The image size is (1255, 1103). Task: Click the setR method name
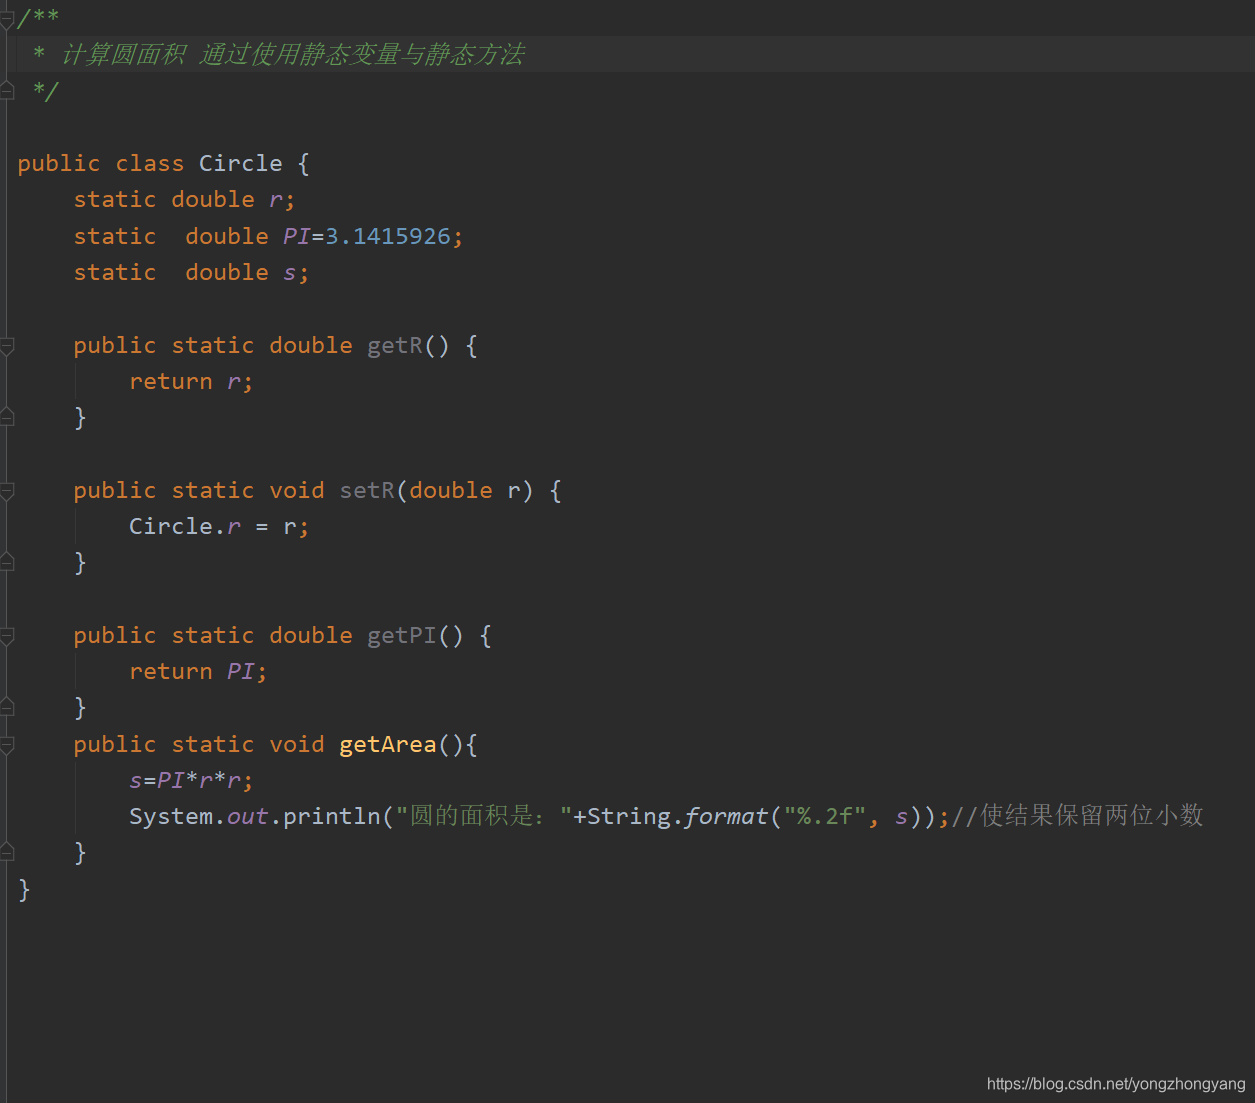pos(367,491)
